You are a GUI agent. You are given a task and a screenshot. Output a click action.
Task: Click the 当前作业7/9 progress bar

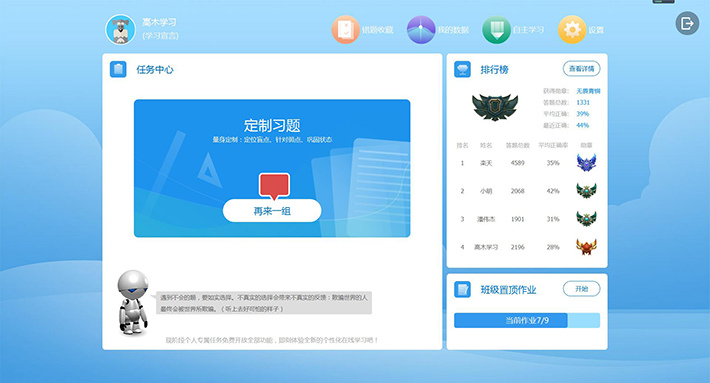click(x=527, y=321)
